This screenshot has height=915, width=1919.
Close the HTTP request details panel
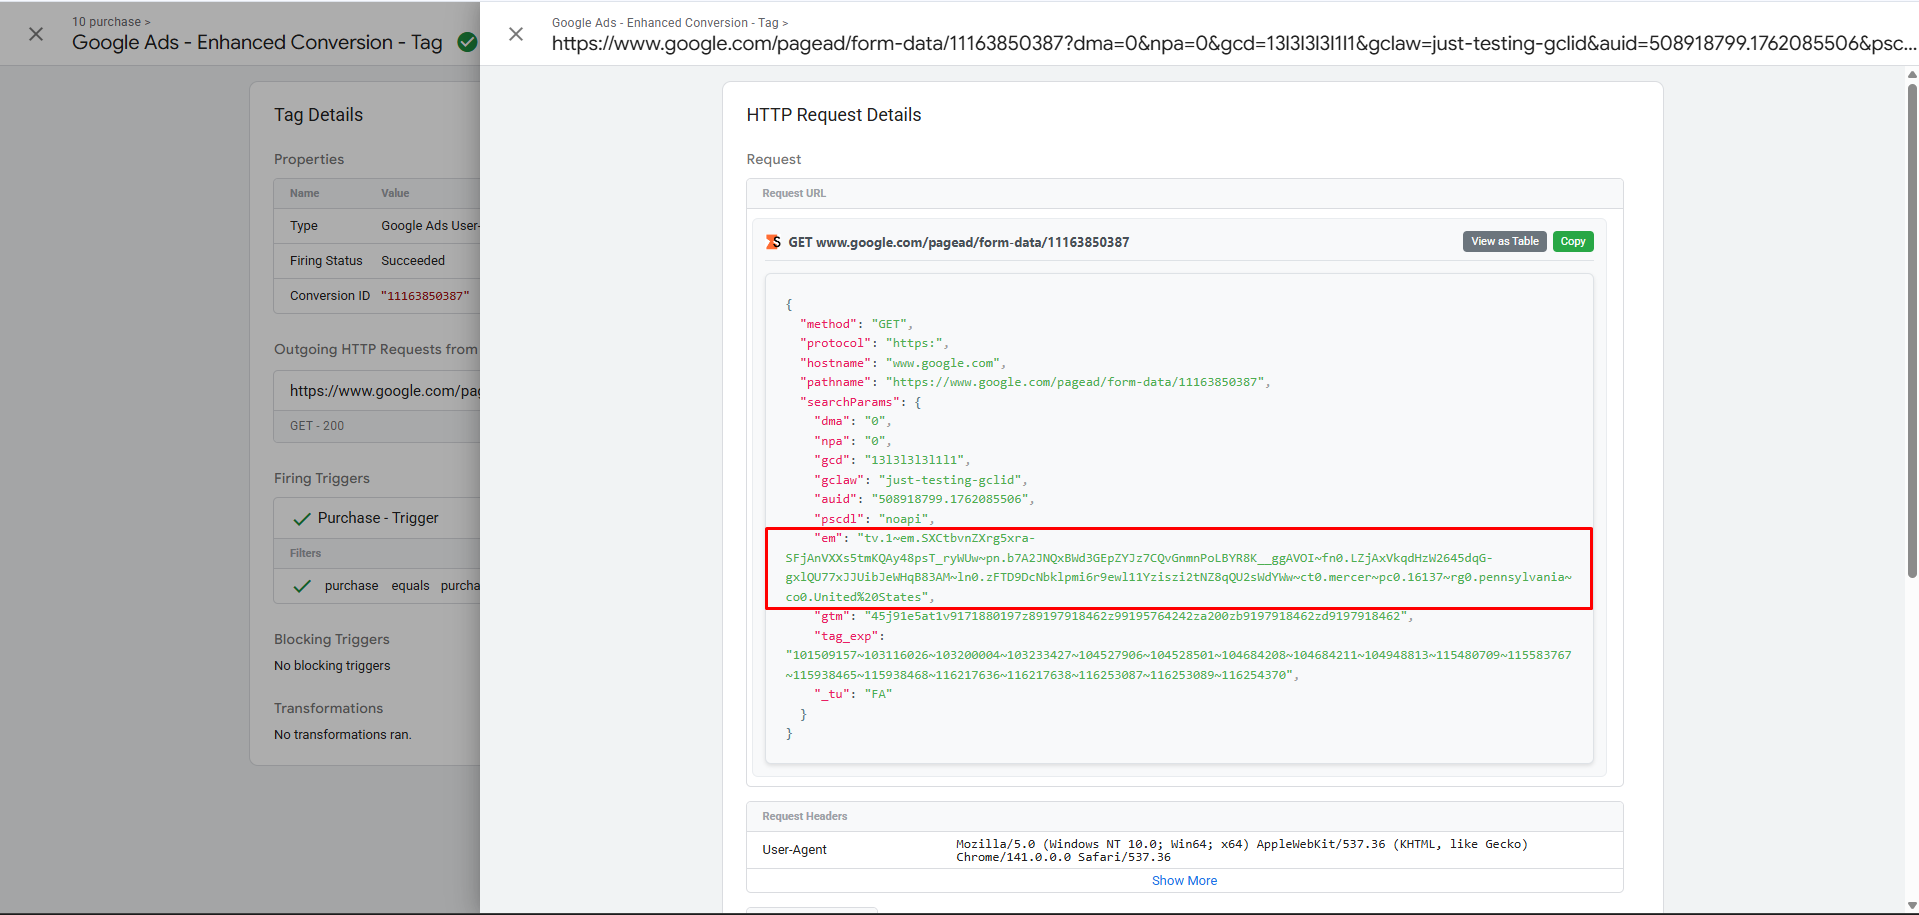point(516,34)
